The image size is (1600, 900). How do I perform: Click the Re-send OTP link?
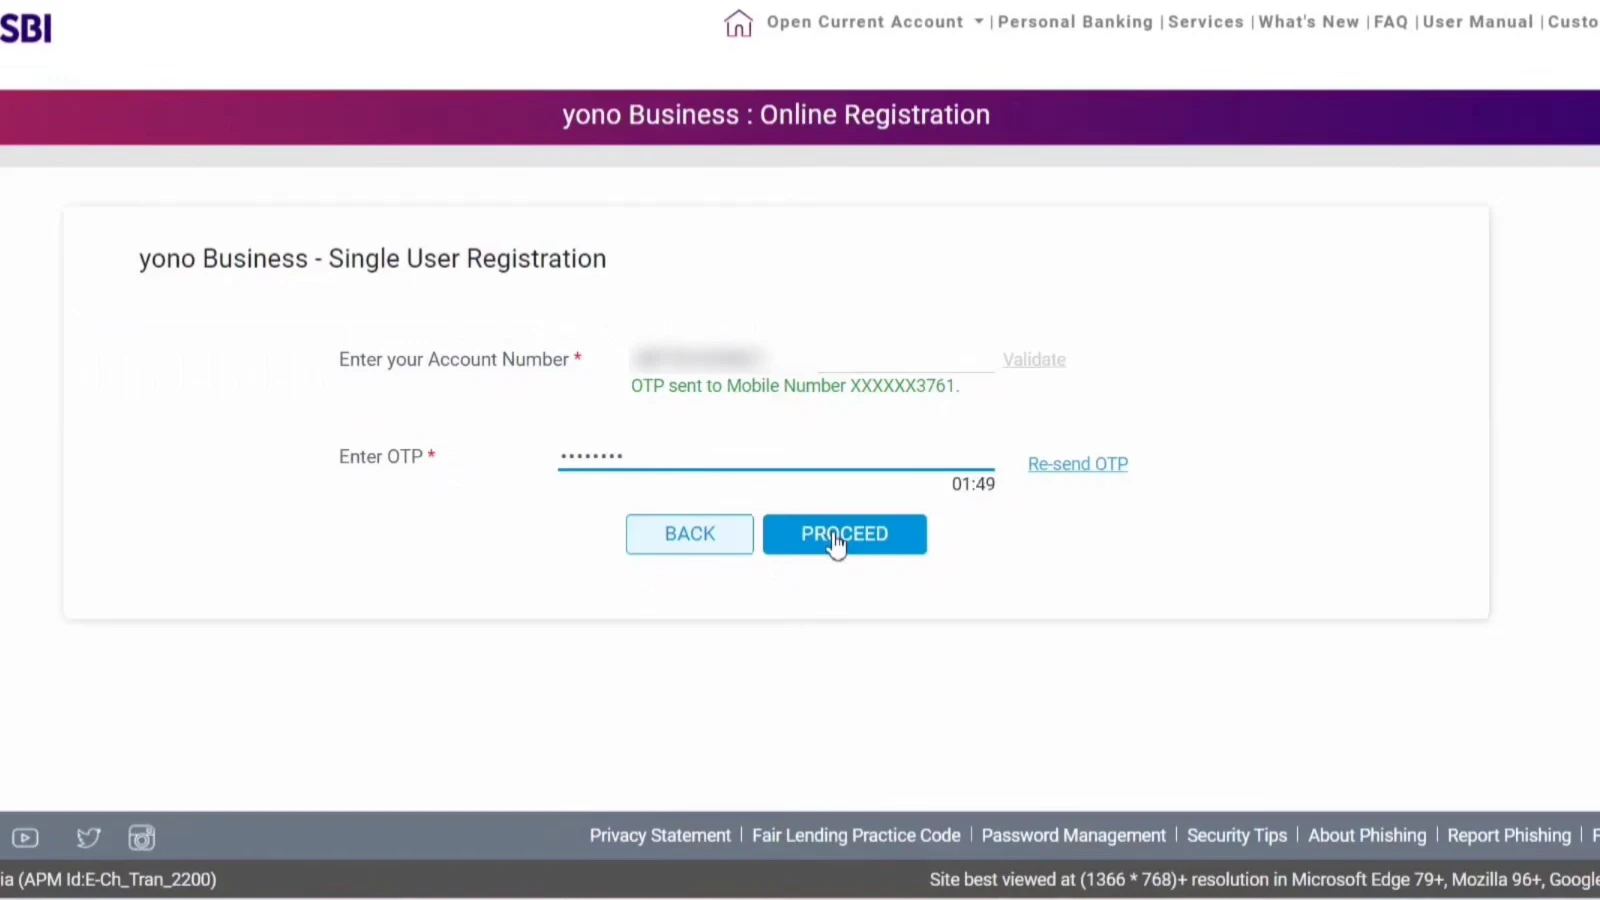(1078, 464)
